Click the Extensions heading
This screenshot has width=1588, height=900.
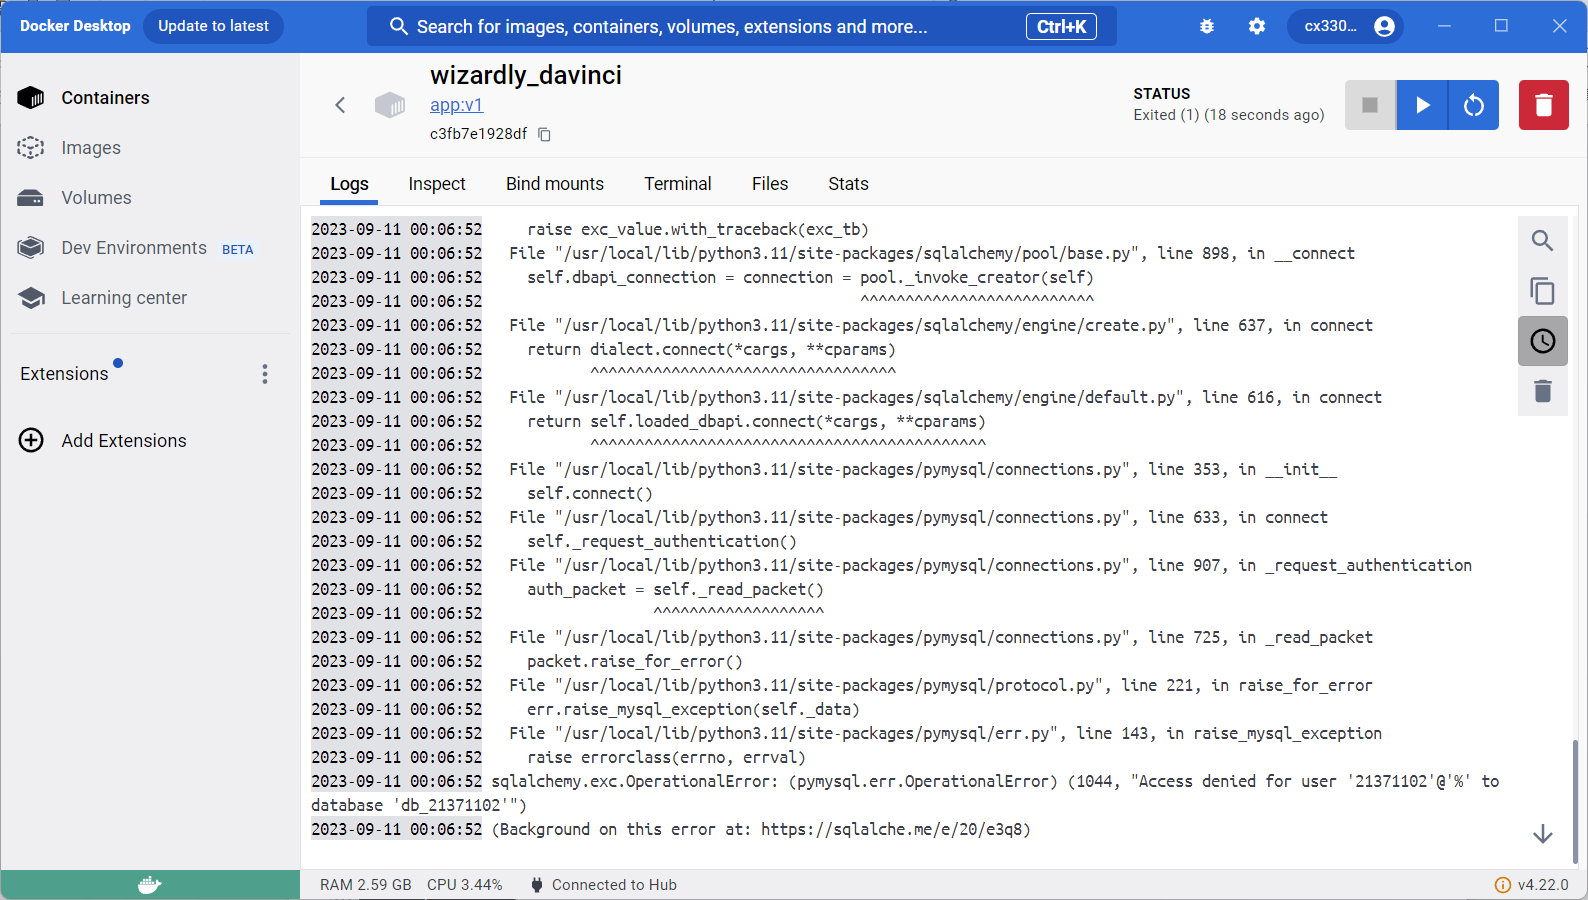pyautogui.click(x=64, y=374)
